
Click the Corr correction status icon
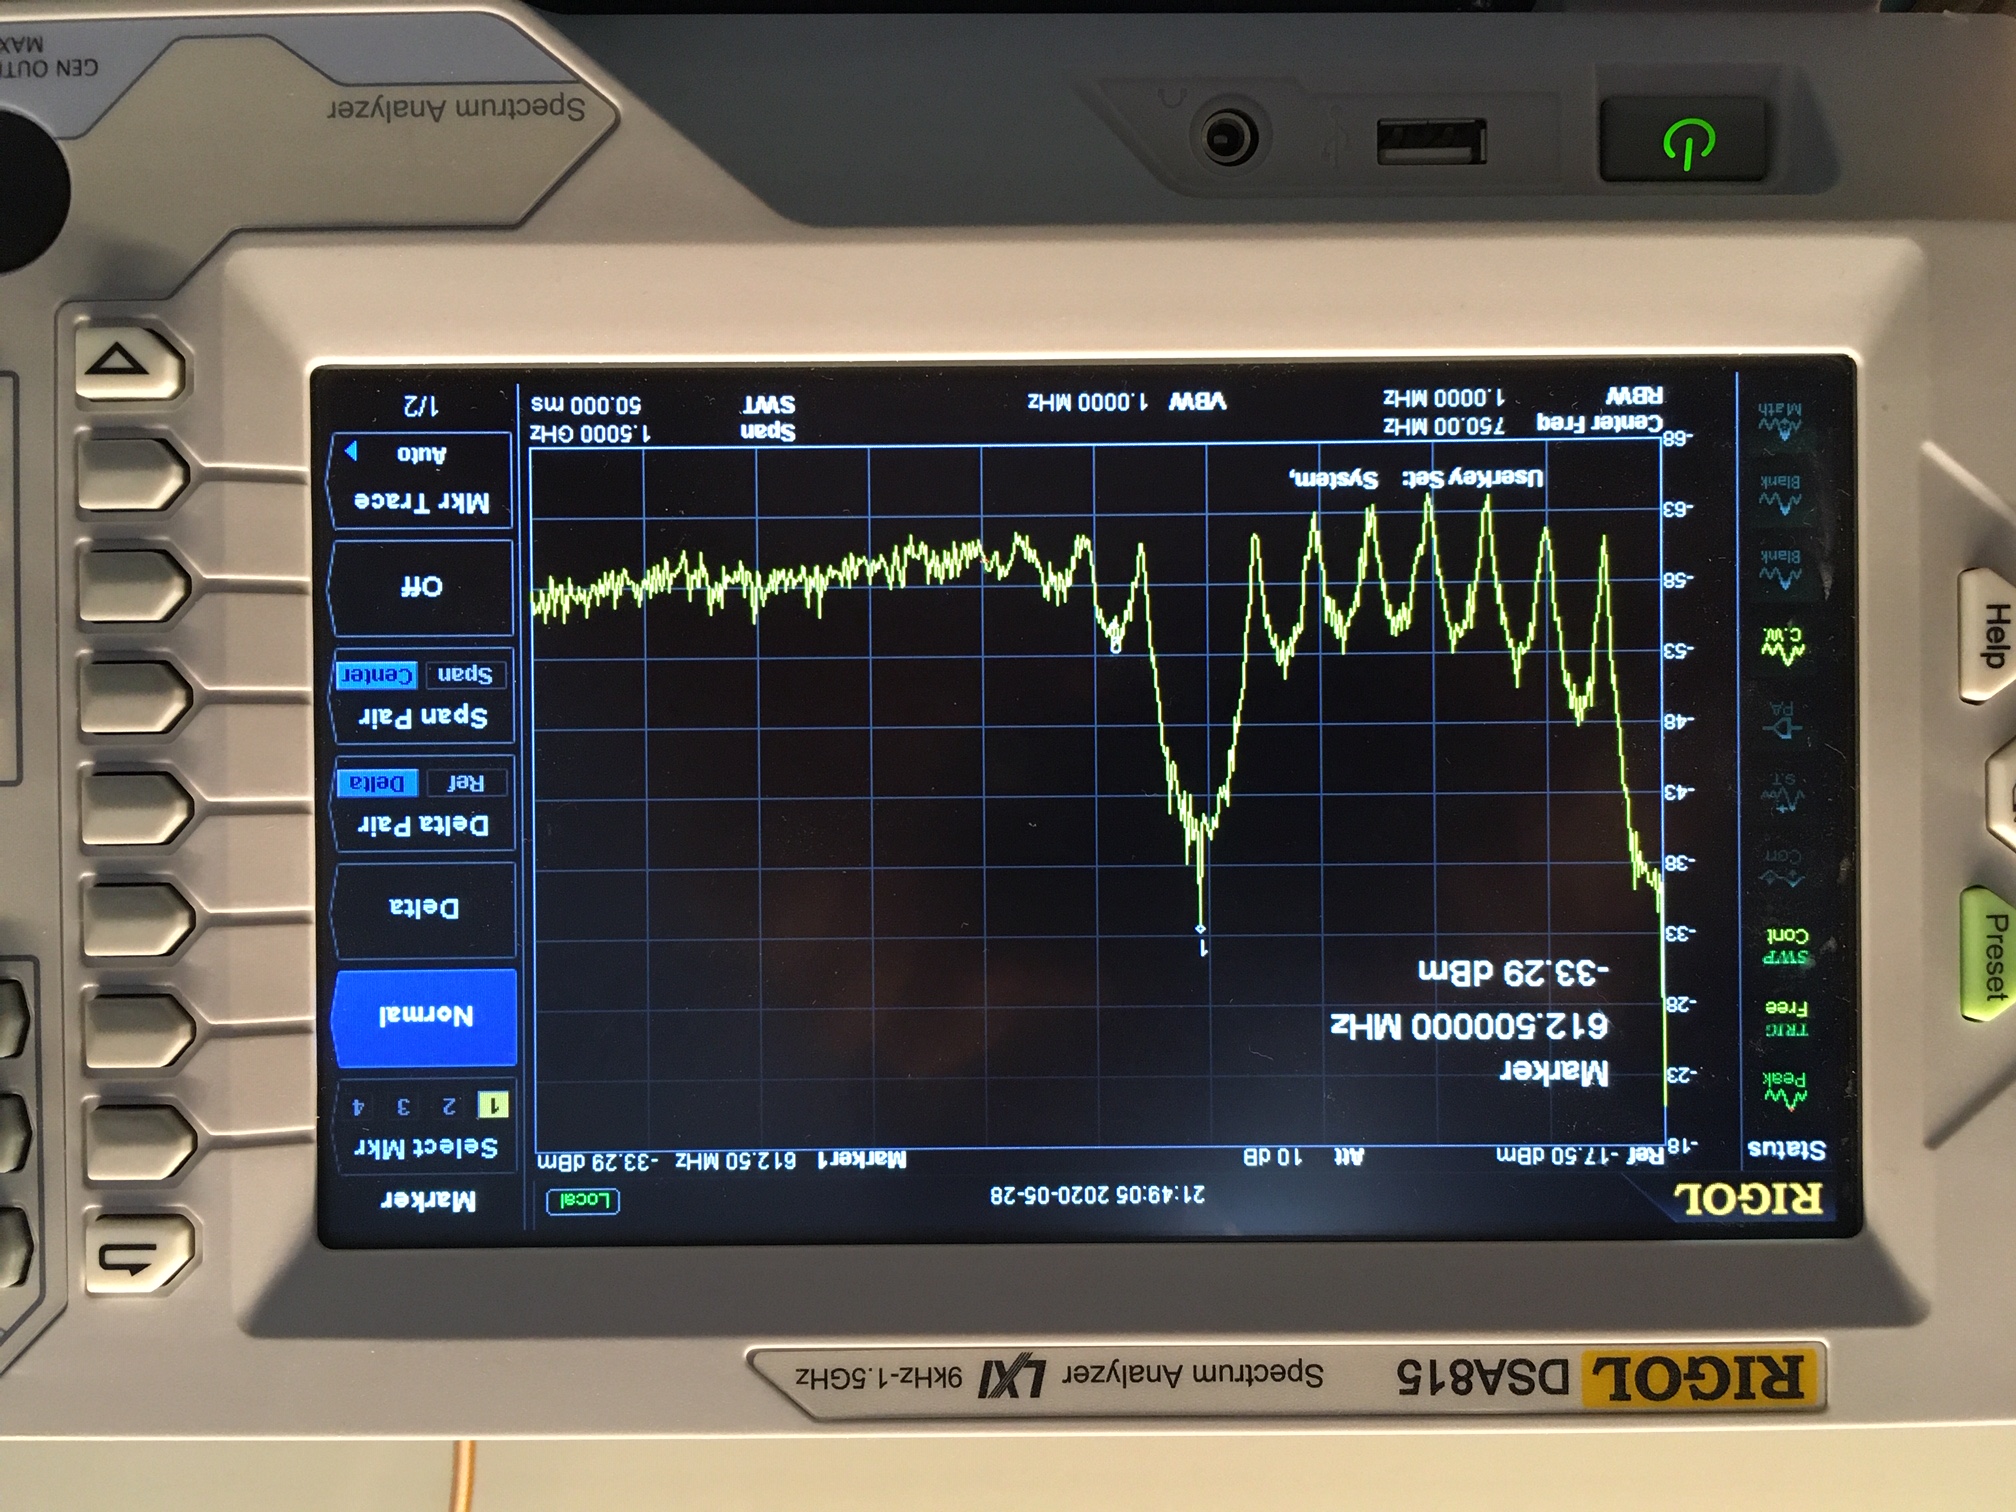[x=1783, y=868]
